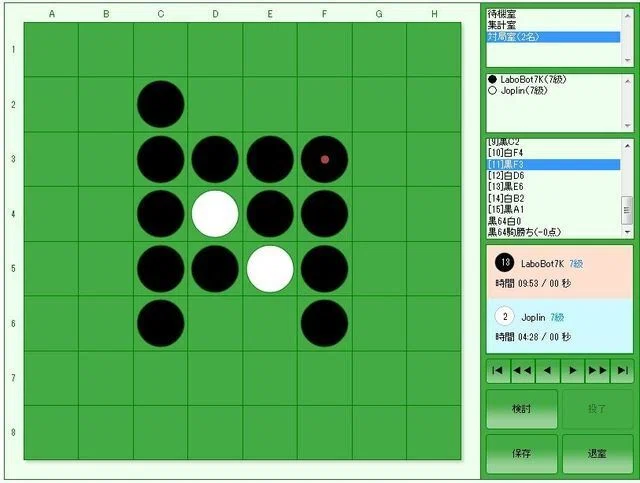Viewport: 640px width, 483px height.
Task: Click the 退室 leave room button
Action: click(x=598, y=454)
